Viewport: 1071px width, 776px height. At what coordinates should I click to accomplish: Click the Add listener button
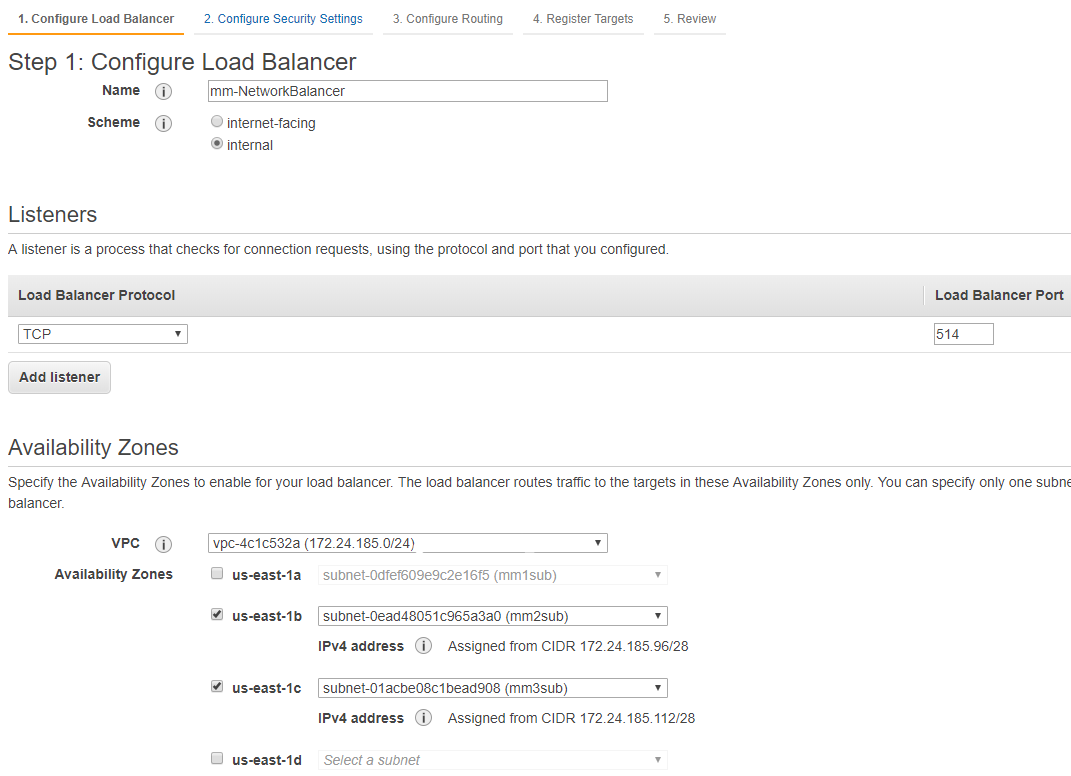pyautogui.click(x=60, y=377)
